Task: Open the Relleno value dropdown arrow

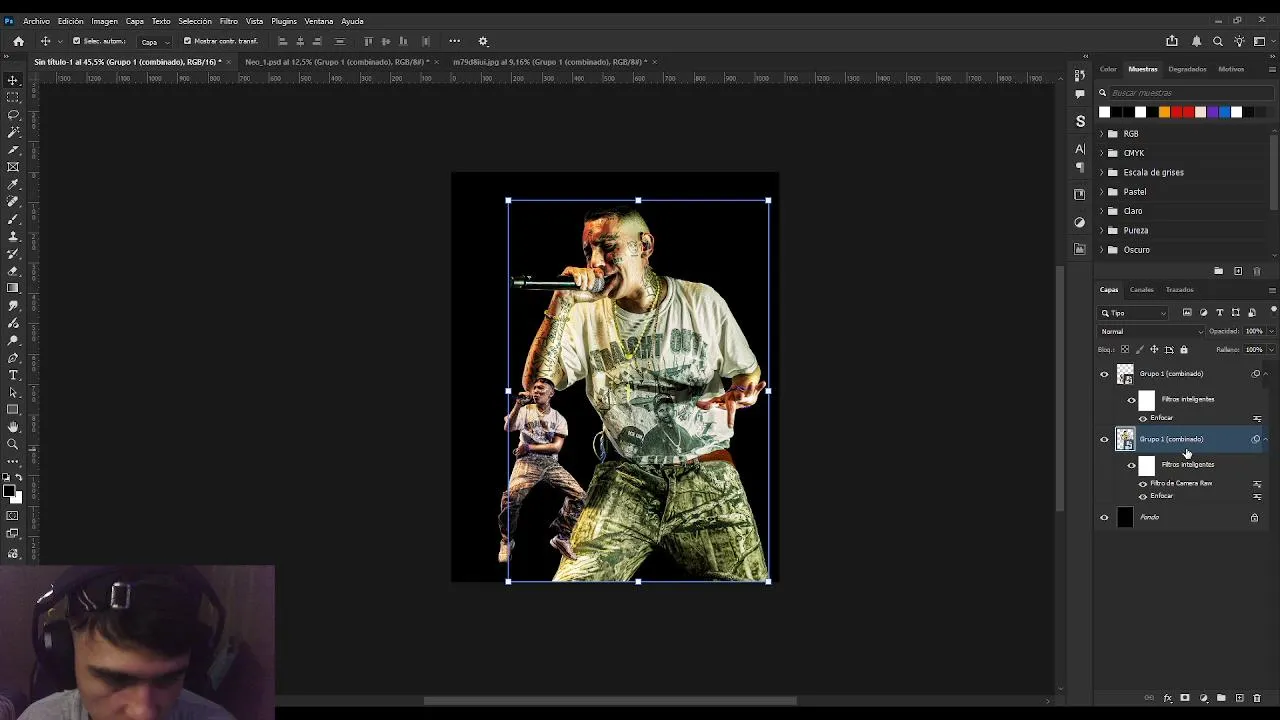Action: [x=1271, y=350]
